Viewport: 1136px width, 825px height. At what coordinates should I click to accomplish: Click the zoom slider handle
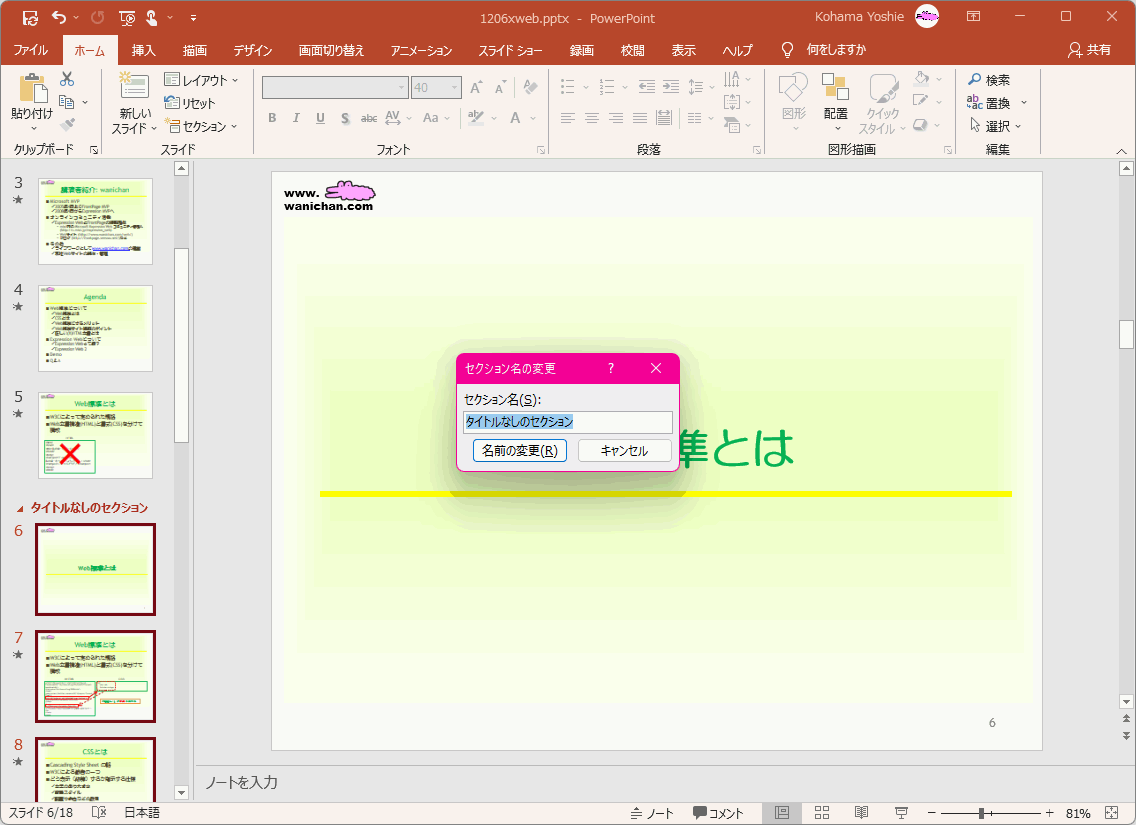click(982, 813)
